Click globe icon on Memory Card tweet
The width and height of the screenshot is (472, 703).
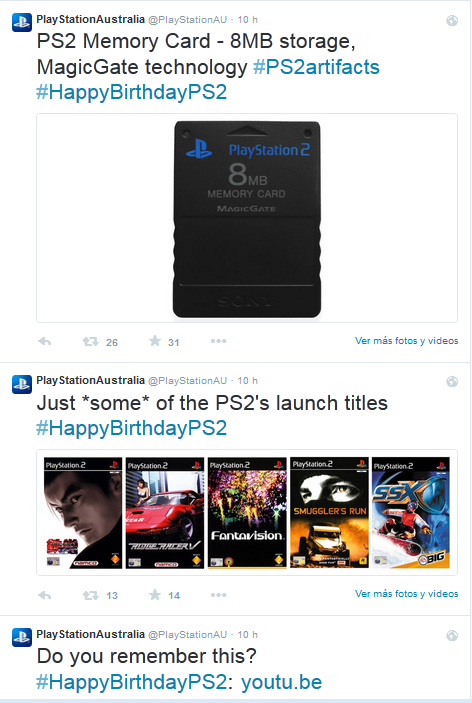coord(452,20)
